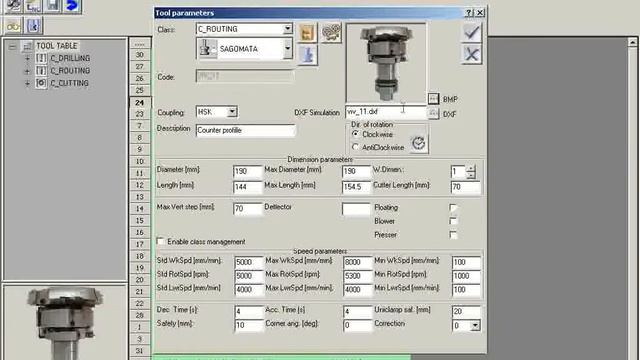
Task: Click the scroll up arrow of the main window
Action: (x=632, y=42)
